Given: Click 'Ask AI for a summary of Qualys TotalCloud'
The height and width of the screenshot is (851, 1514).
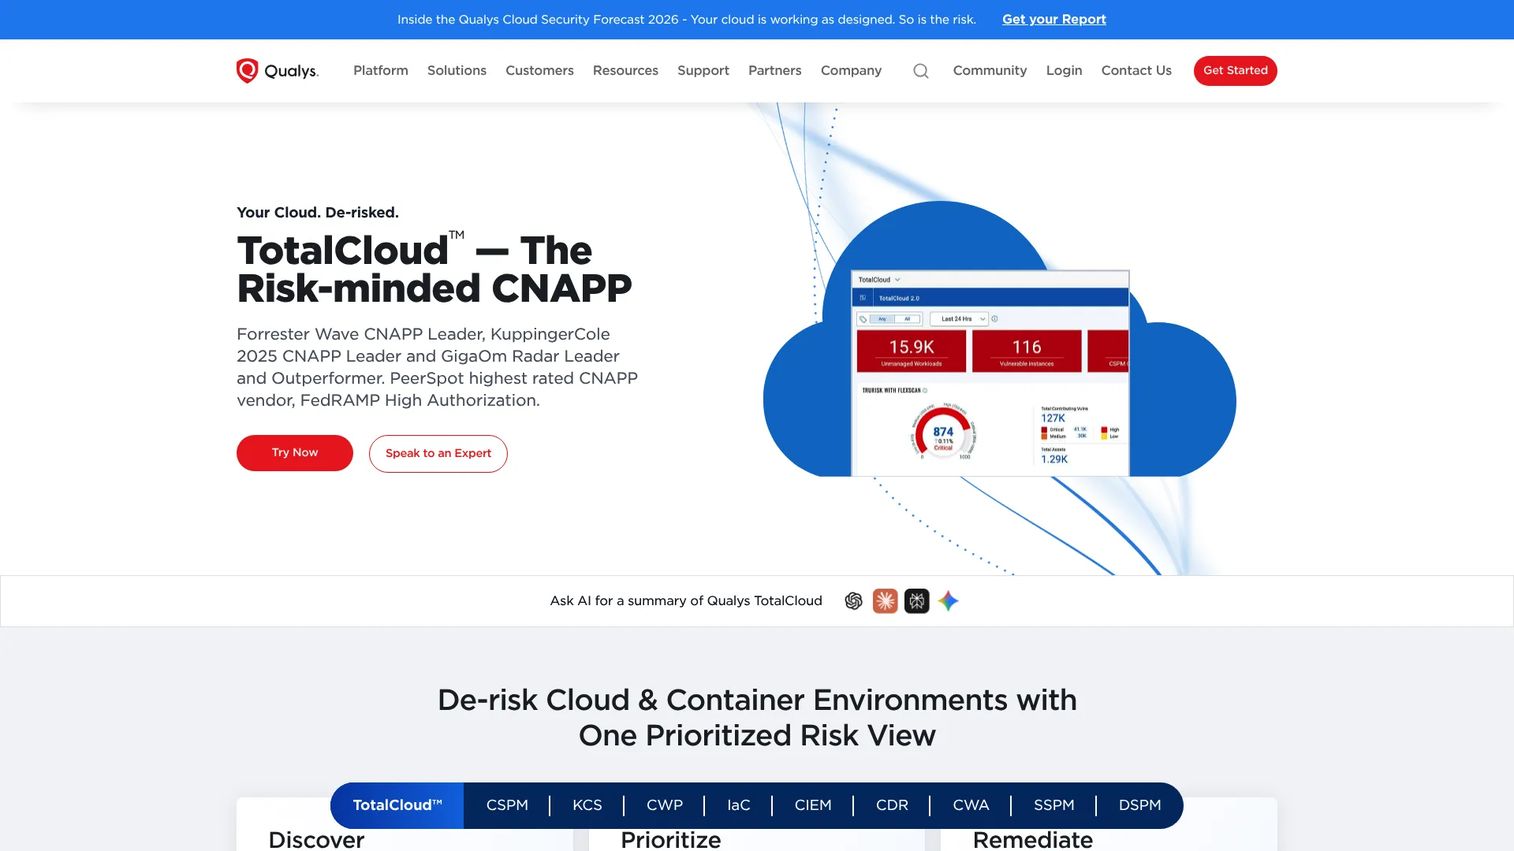Looking at the screenshot, I should click(x=686, y=601).
